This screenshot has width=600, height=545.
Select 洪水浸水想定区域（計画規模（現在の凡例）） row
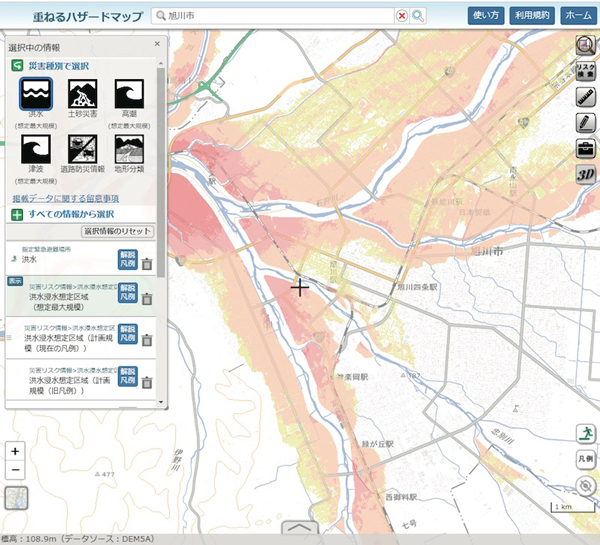tap(81, 338)
